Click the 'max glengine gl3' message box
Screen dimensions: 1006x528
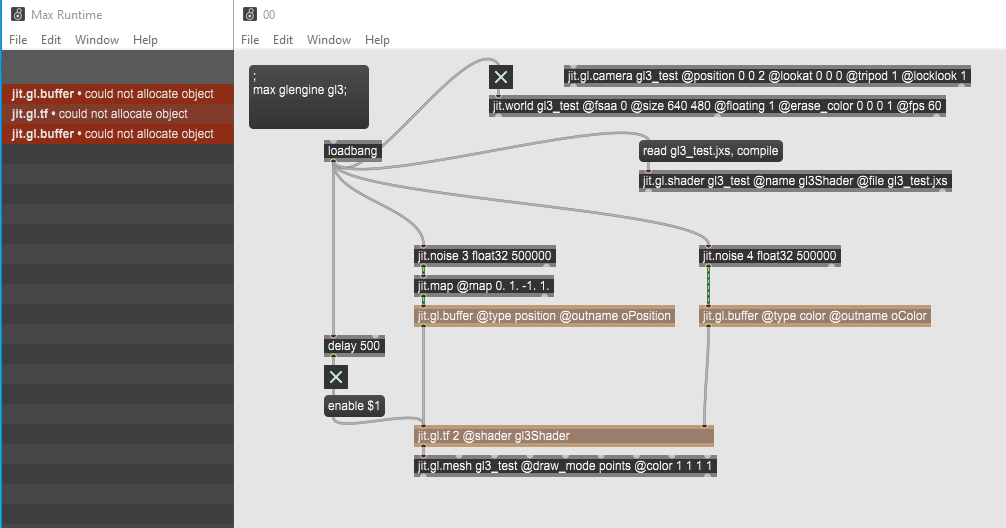(x=308, y=96)
